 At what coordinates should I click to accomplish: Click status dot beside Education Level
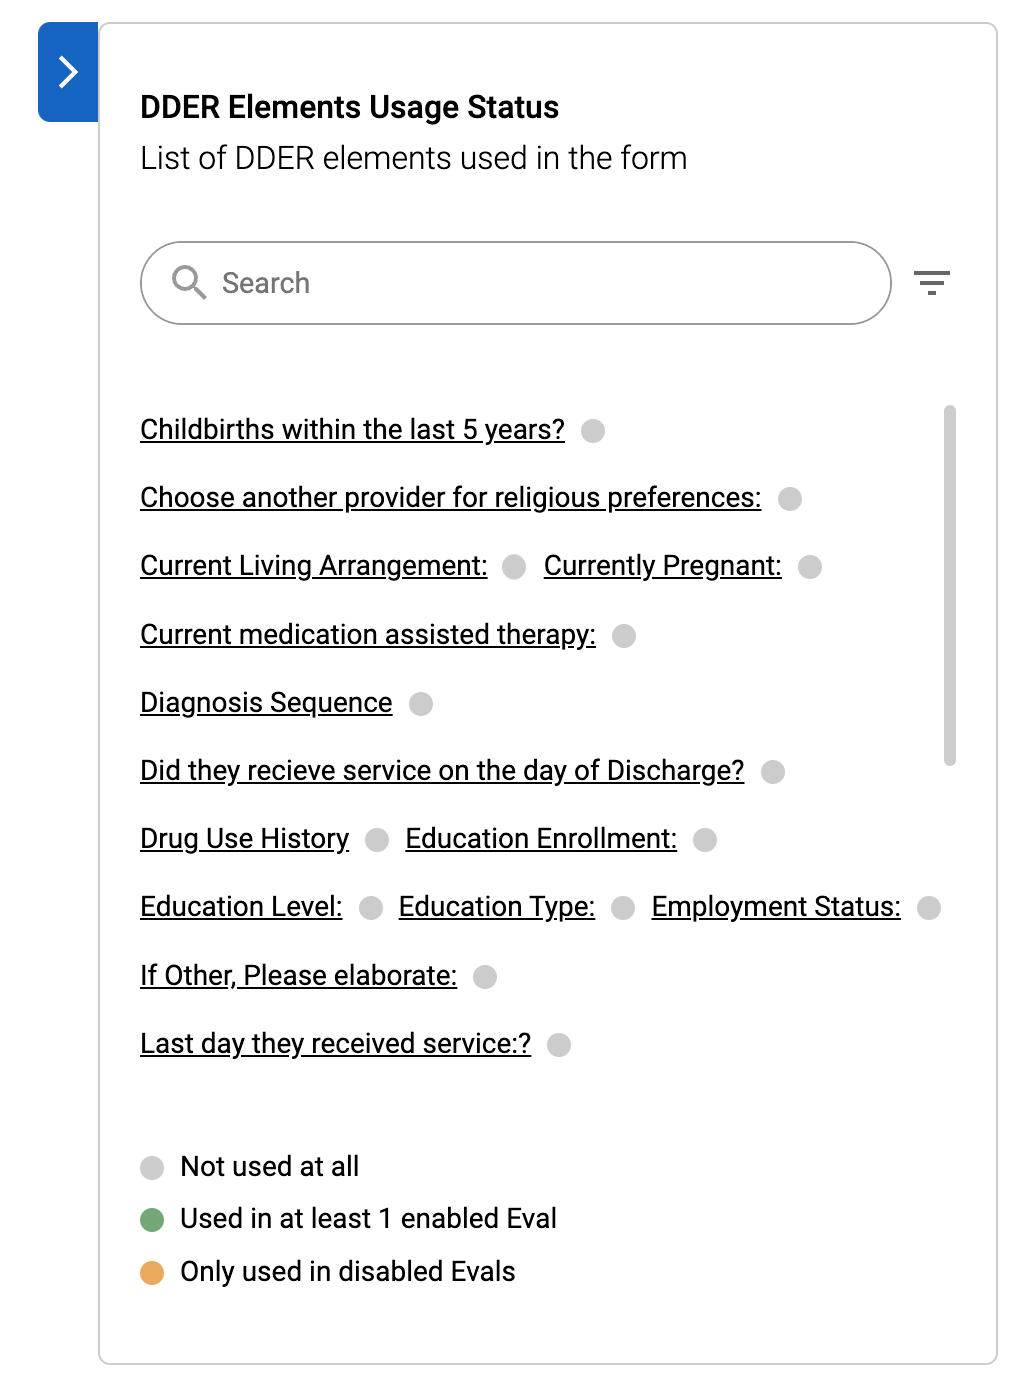371,908
